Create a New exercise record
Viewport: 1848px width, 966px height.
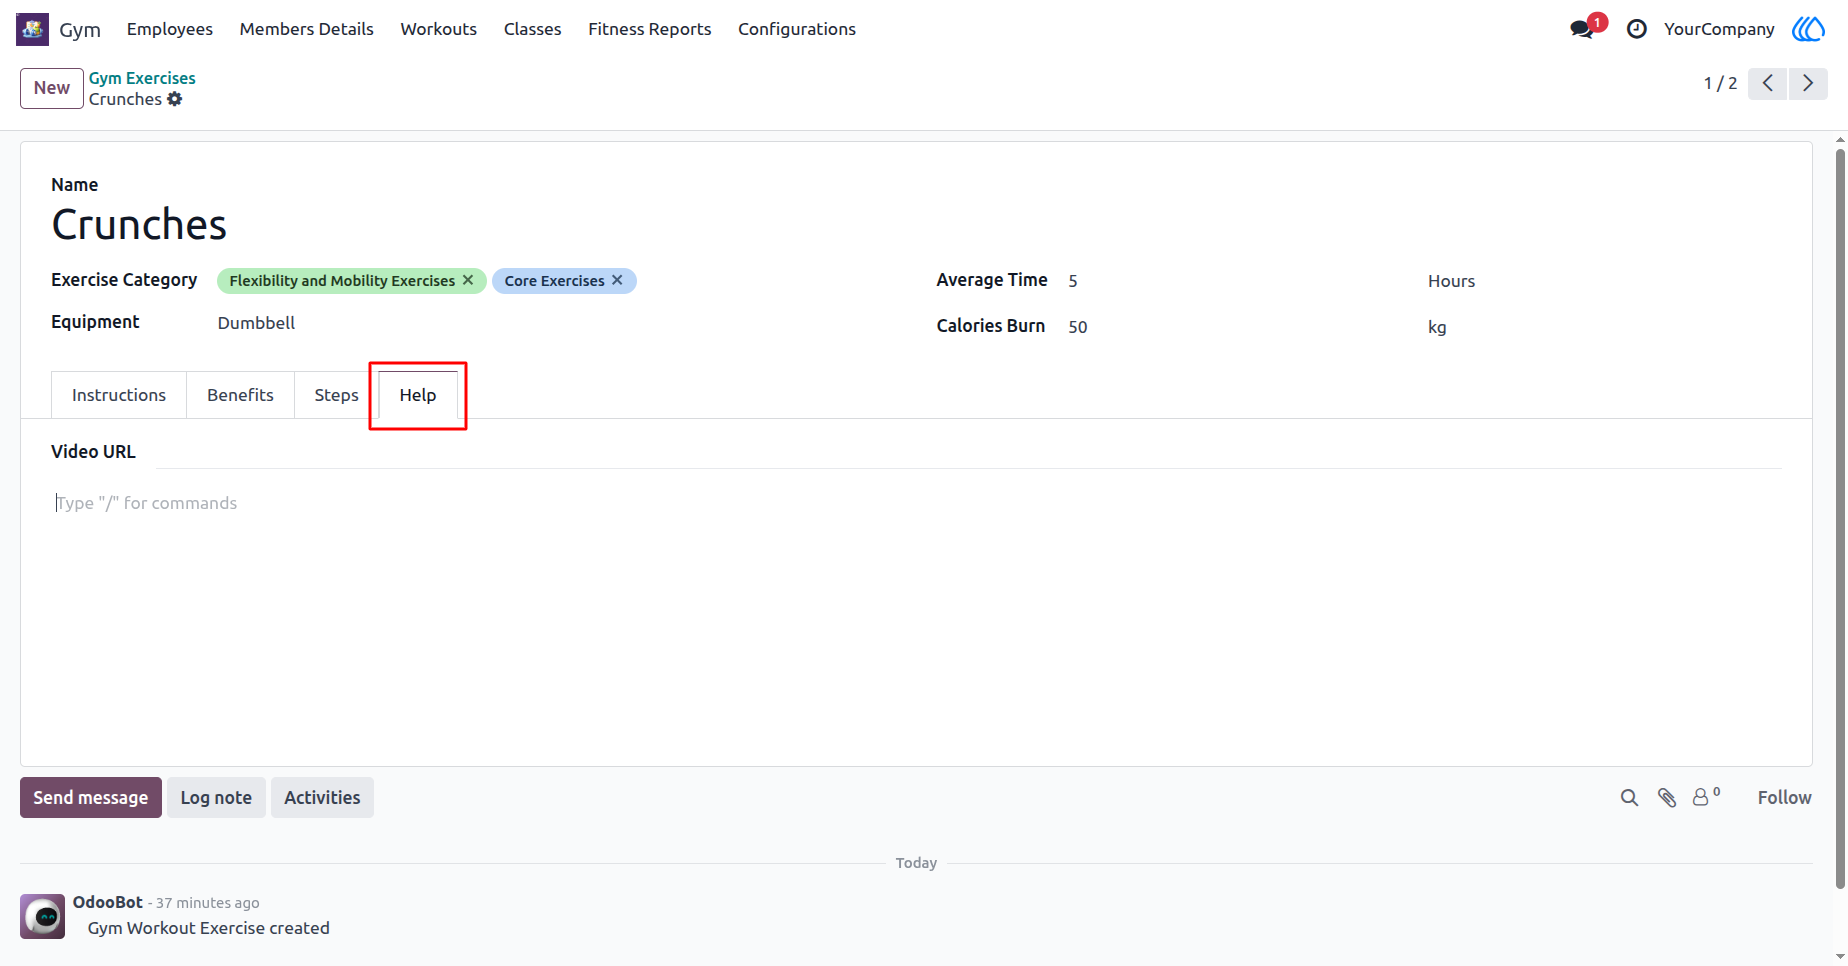click(52, 88)
